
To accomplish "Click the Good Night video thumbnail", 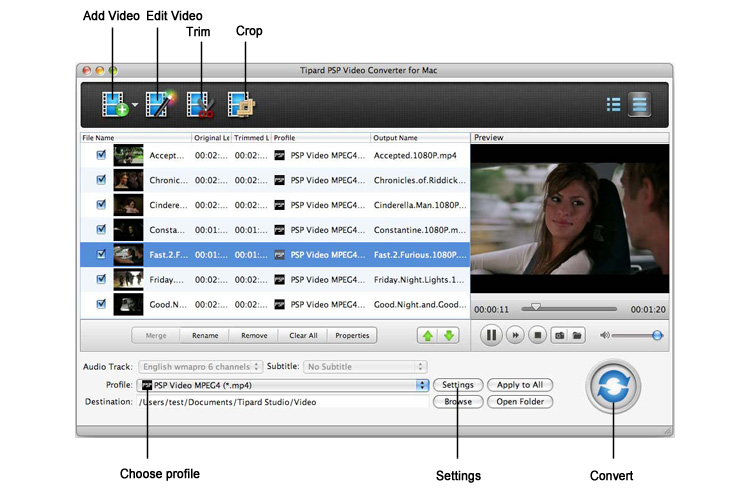I will [128, 304].
